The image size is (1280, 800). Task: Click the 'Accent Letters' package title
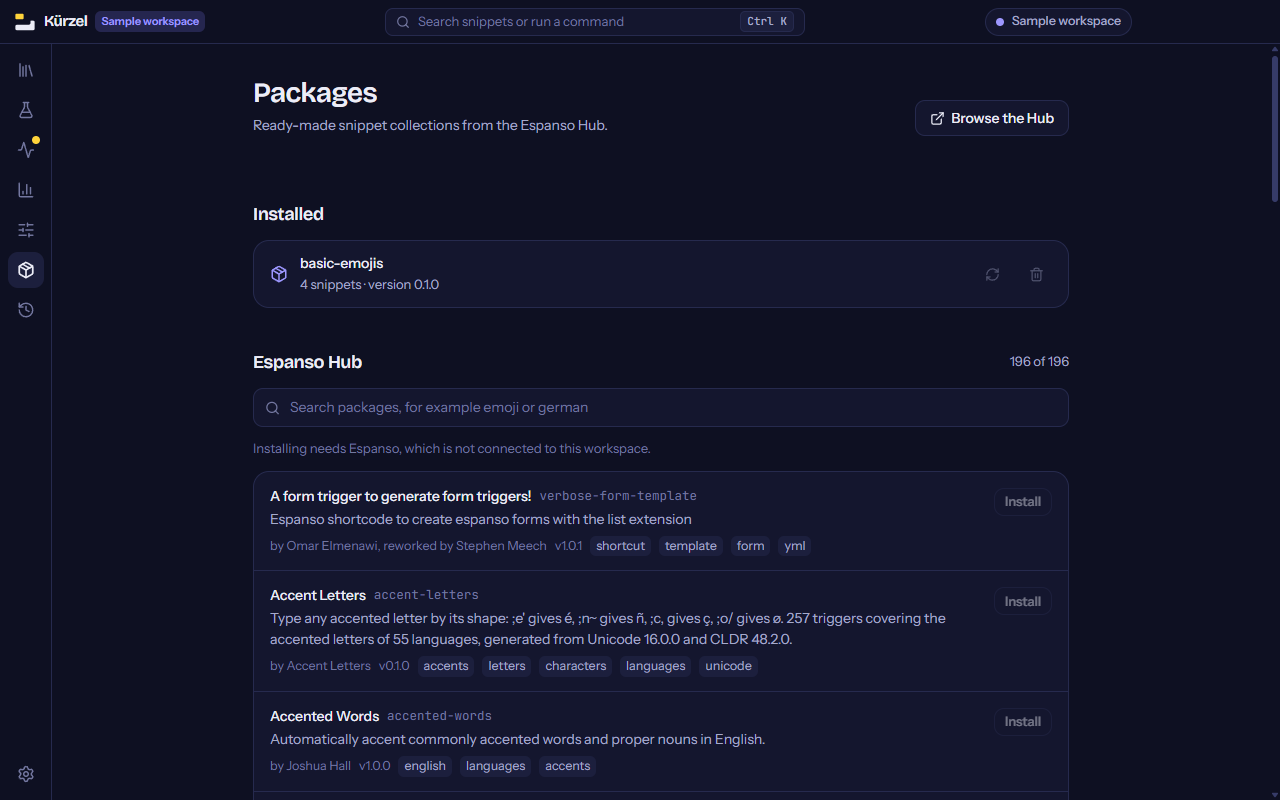point(318,595)
